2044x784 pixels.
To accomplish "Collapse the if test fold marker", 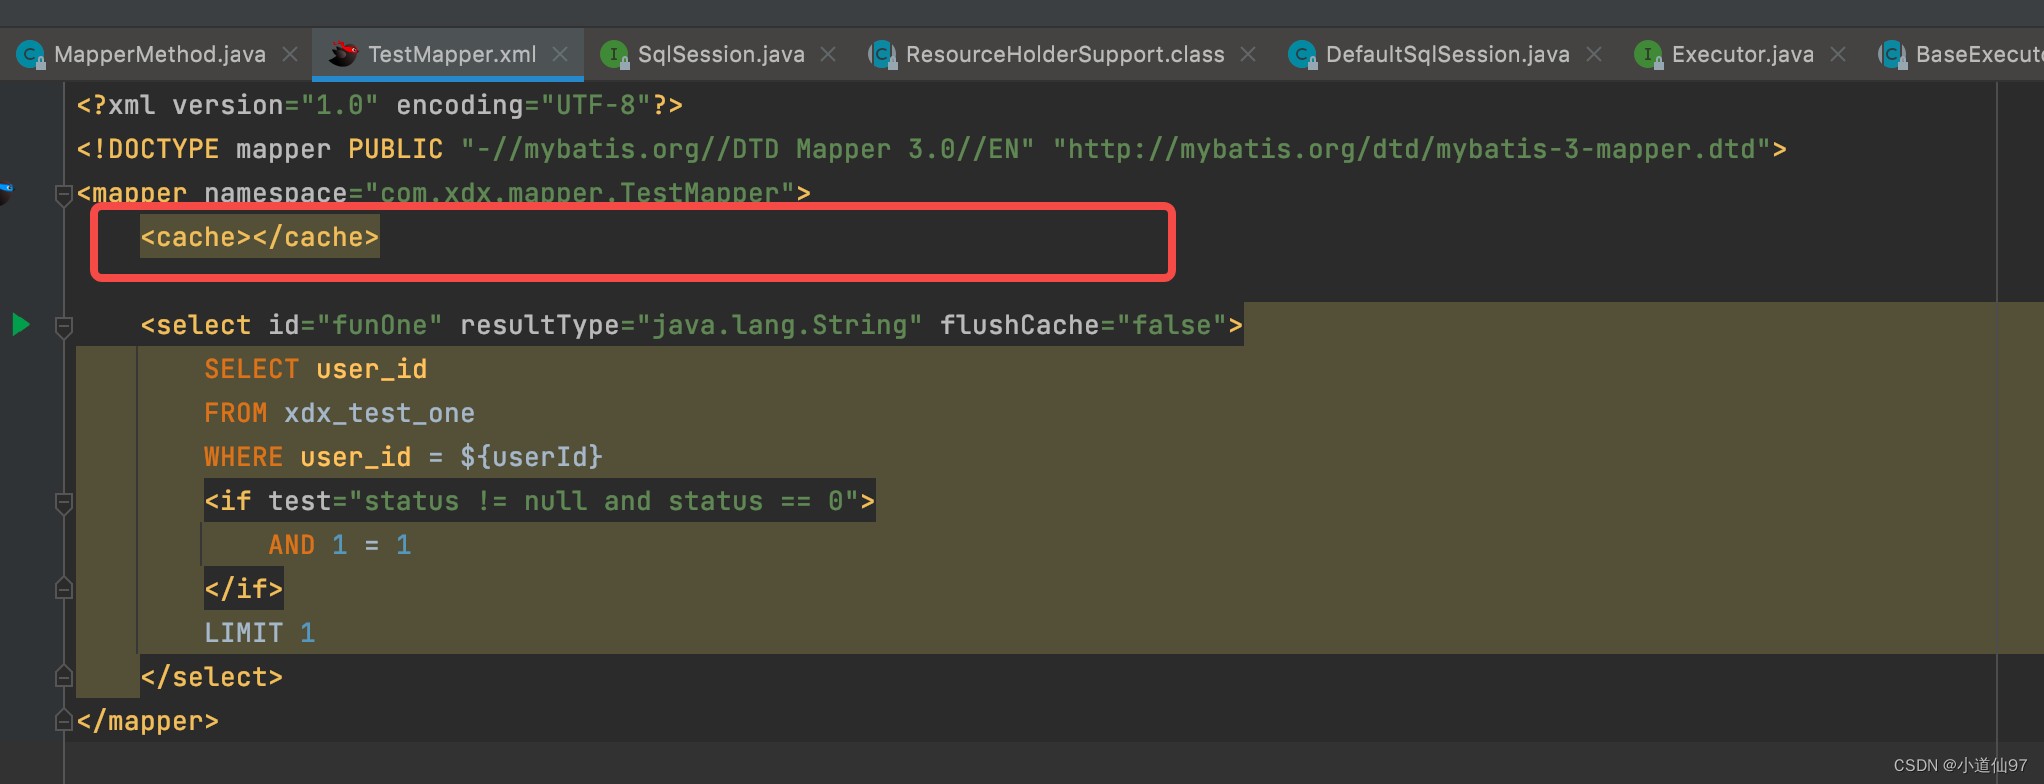I will 63,502.
